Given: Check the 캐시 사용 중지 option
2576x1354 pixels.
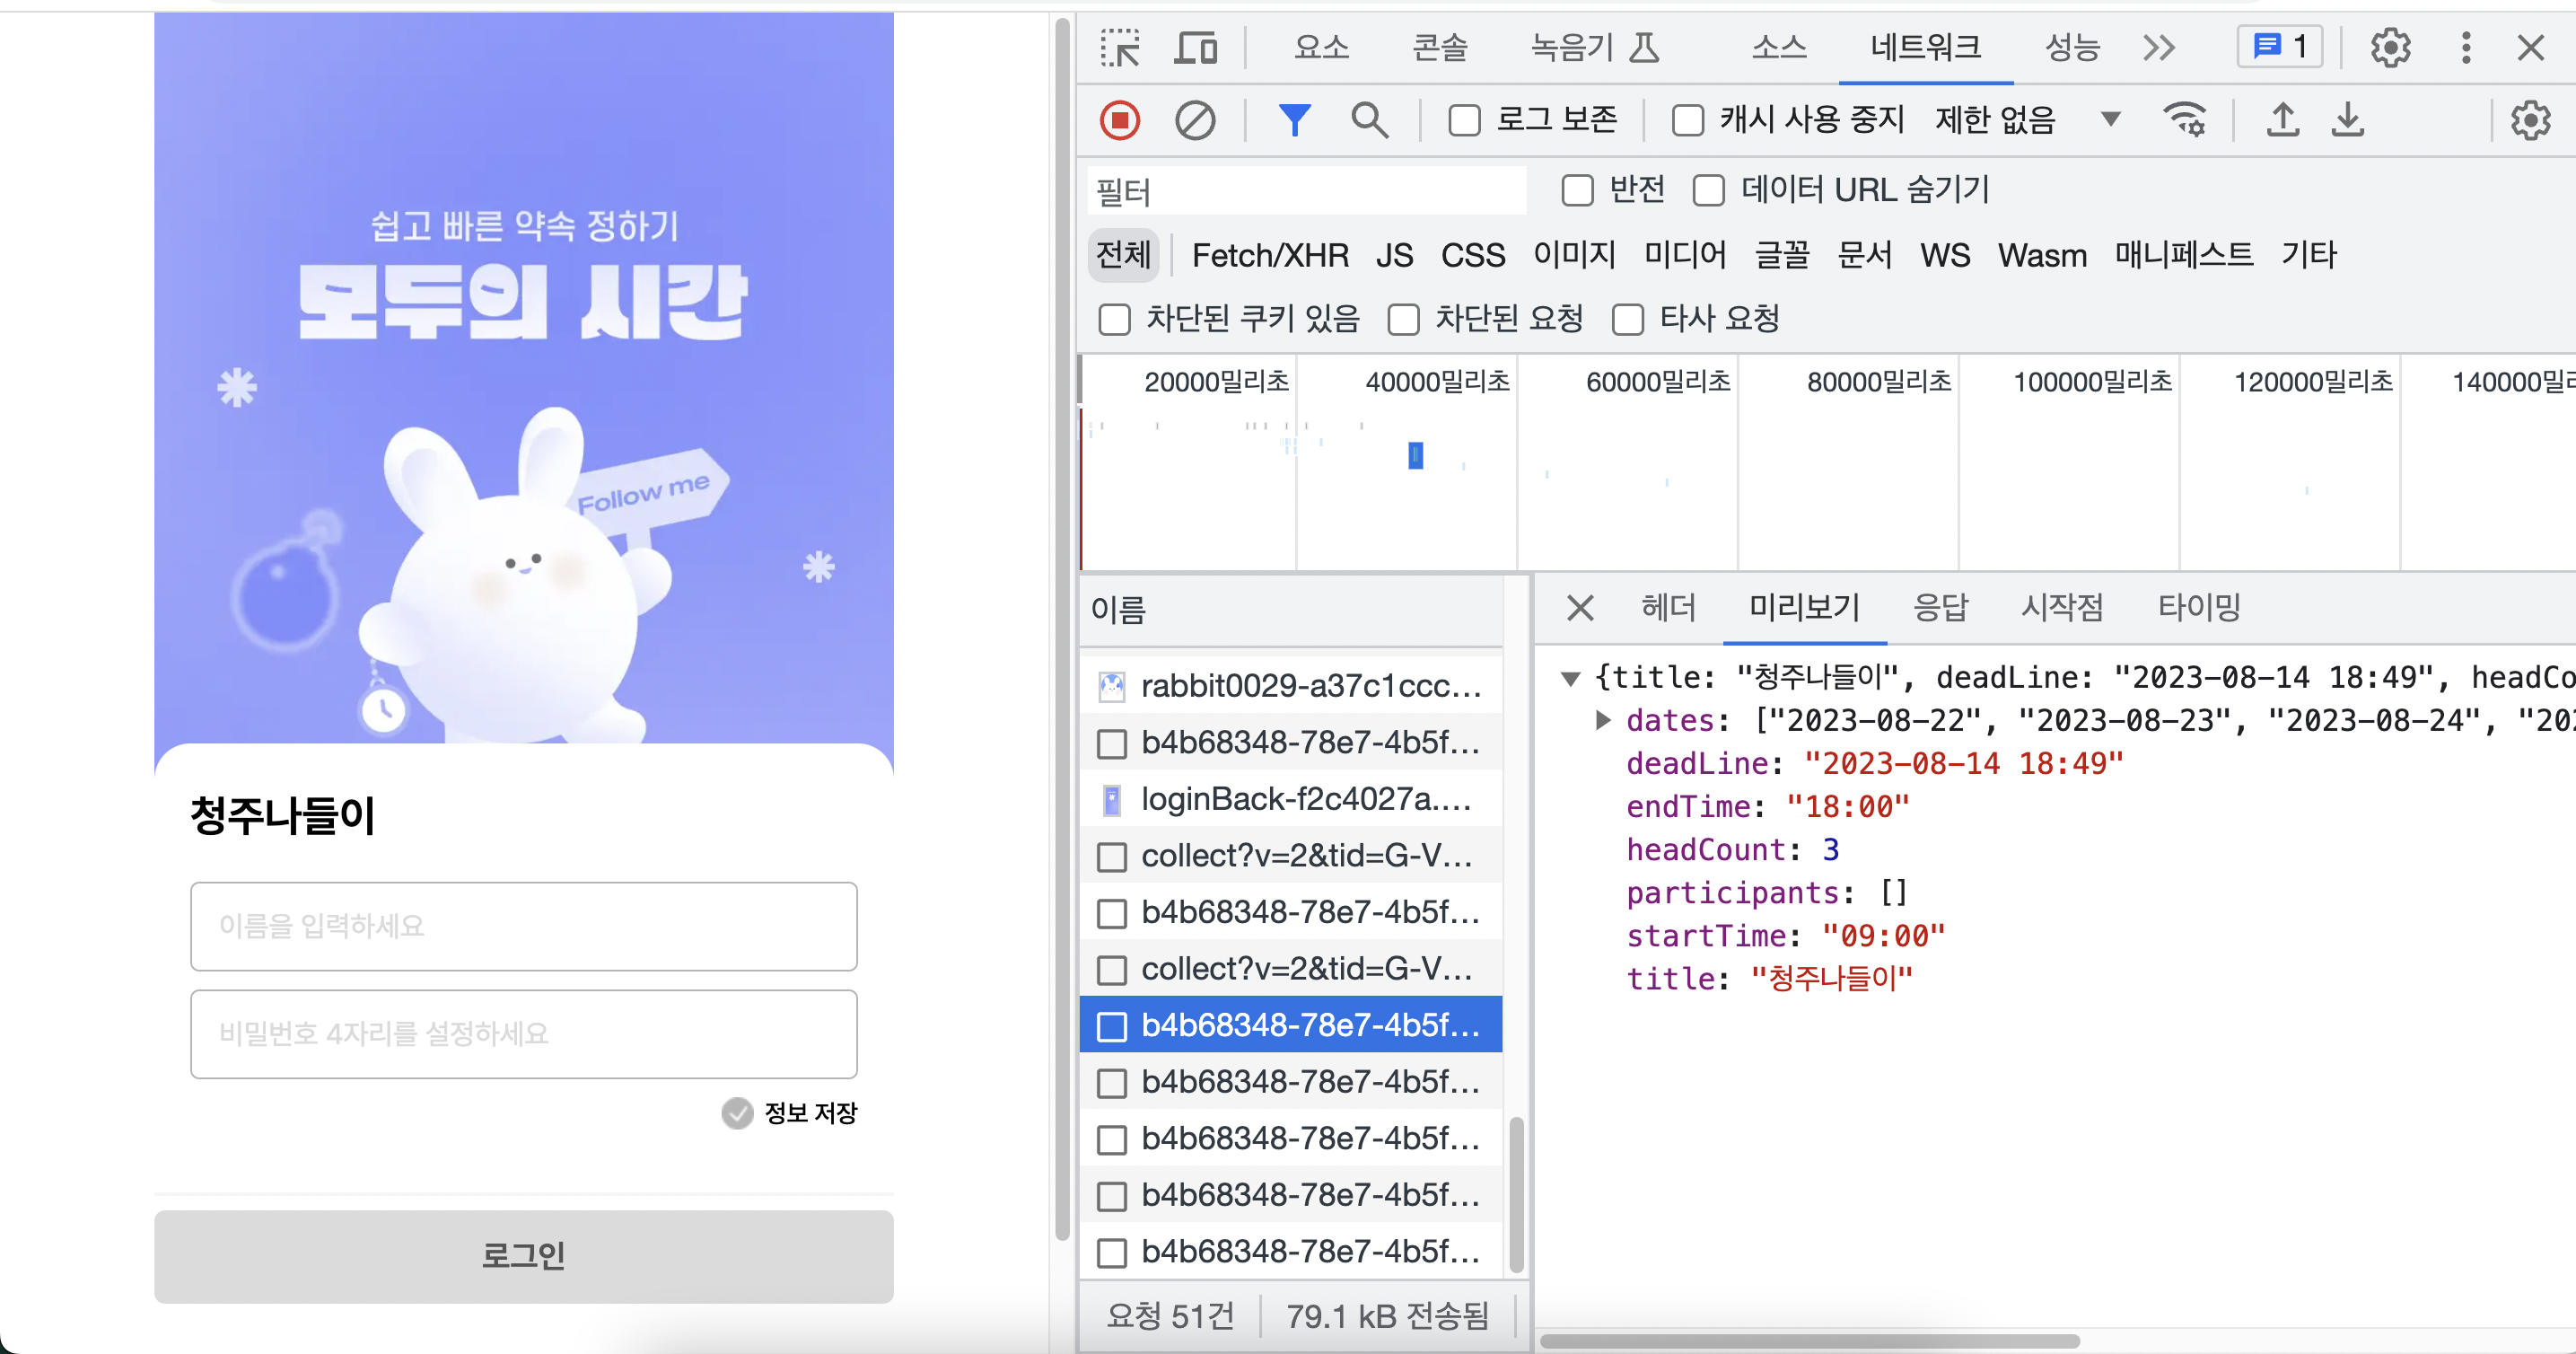Looking at the screenshot, I should pos(1688,121).
